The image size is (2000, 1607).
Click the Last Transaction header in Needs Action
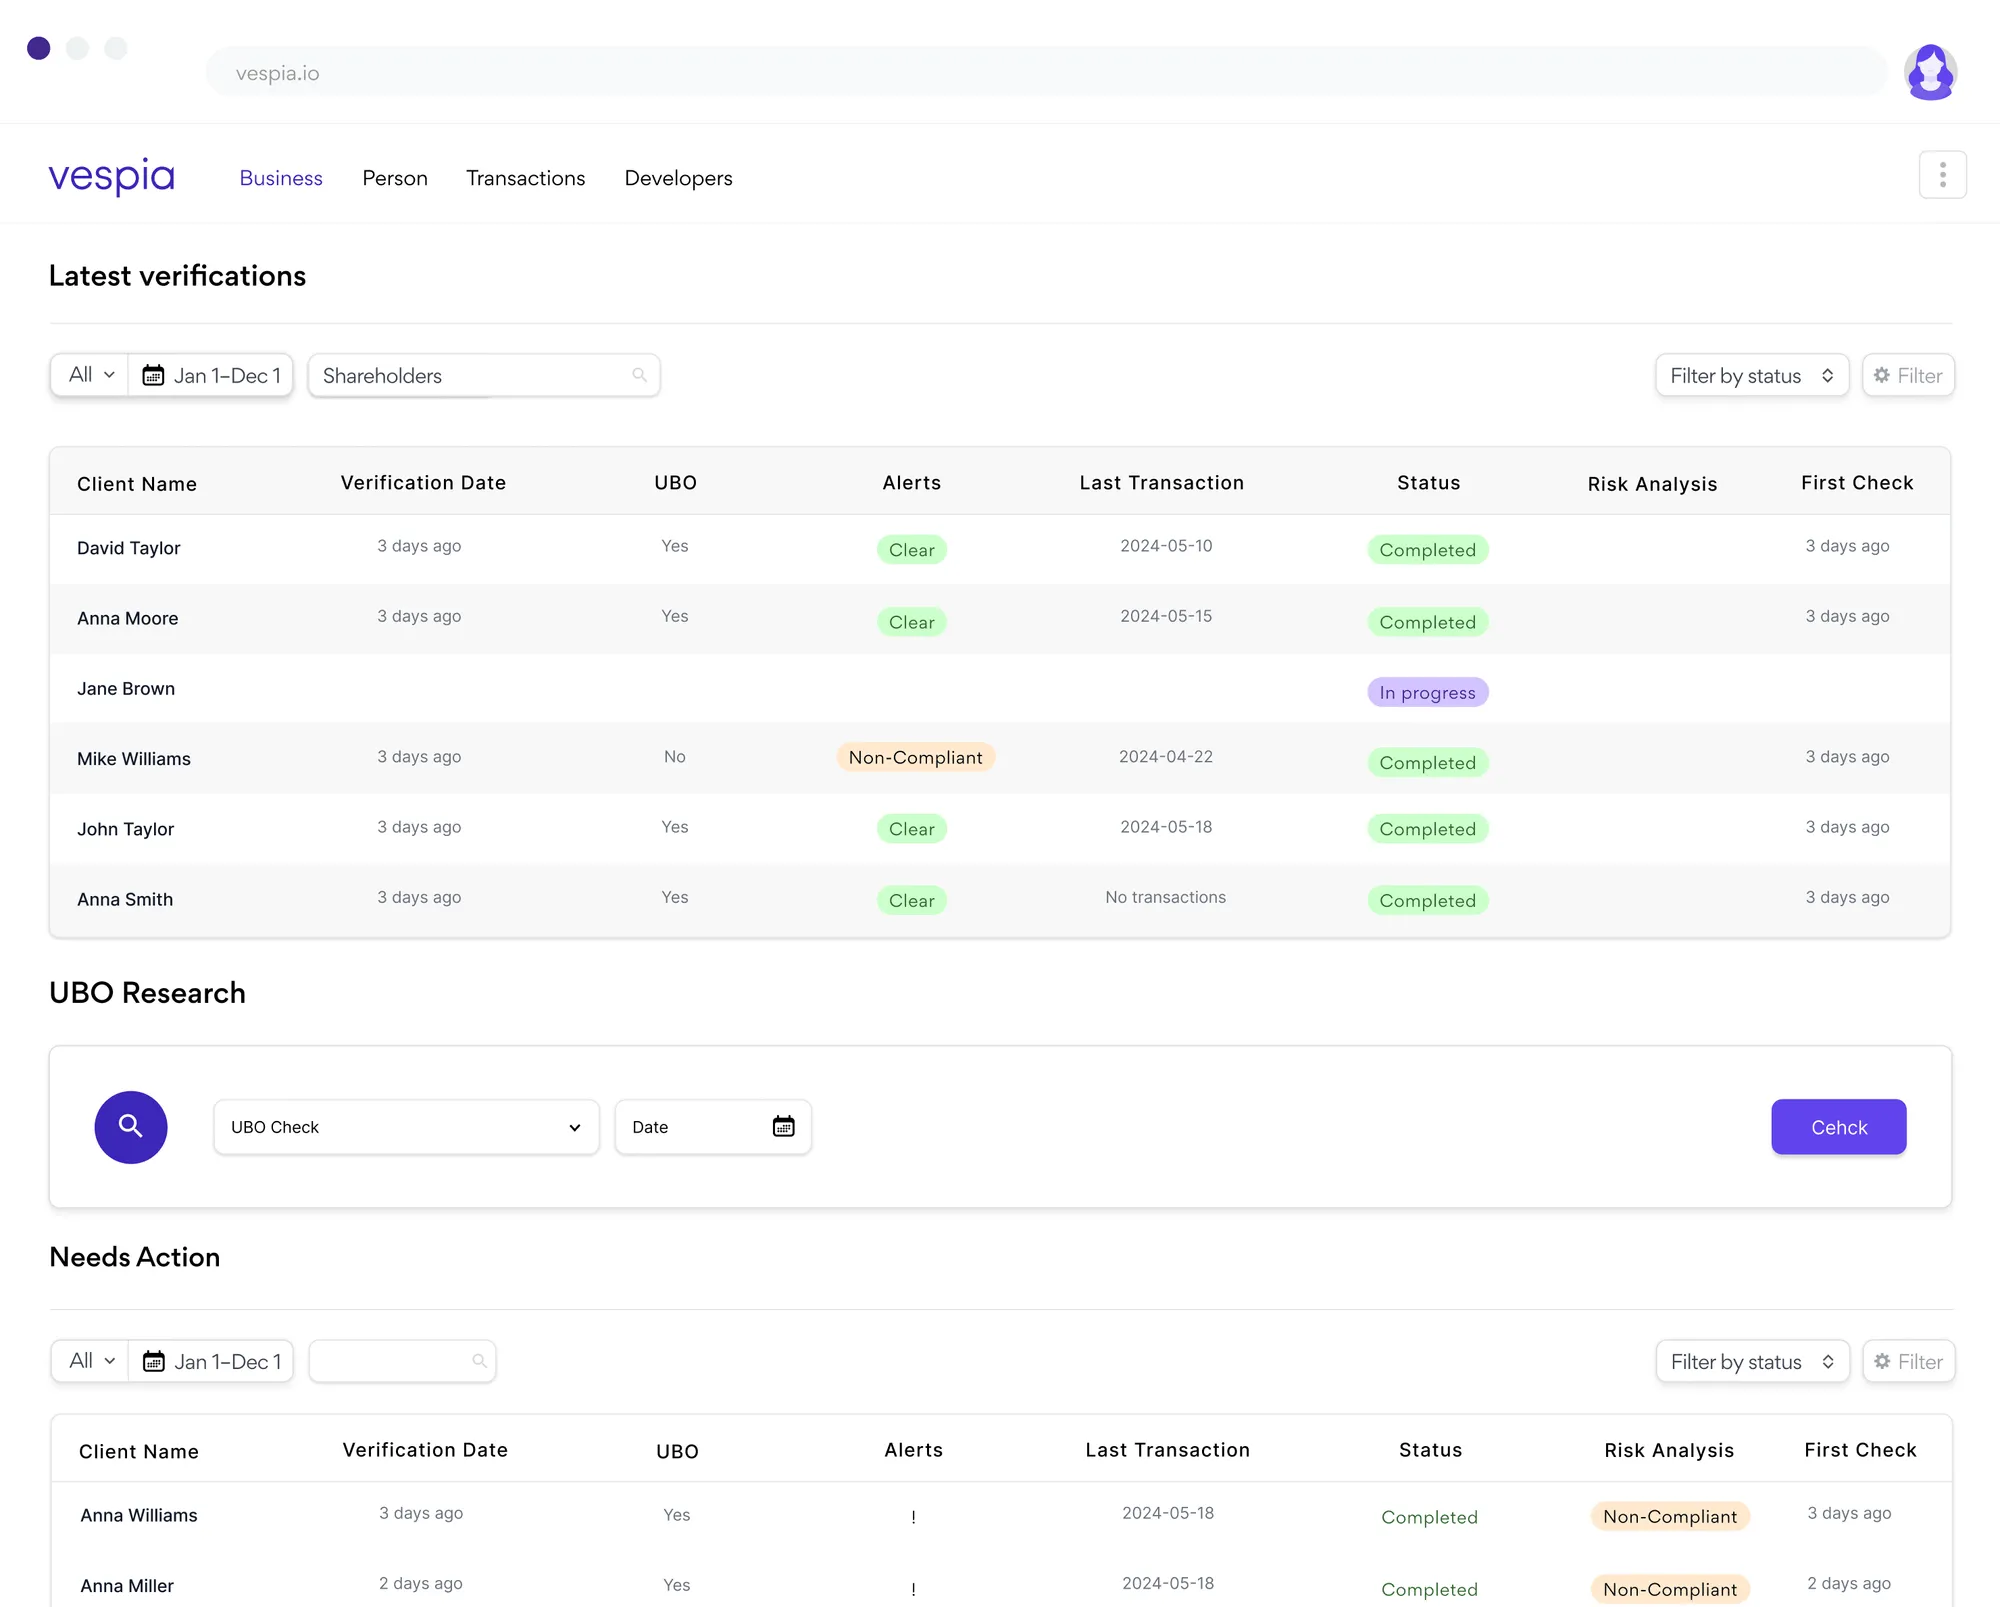[1168, 1450]
